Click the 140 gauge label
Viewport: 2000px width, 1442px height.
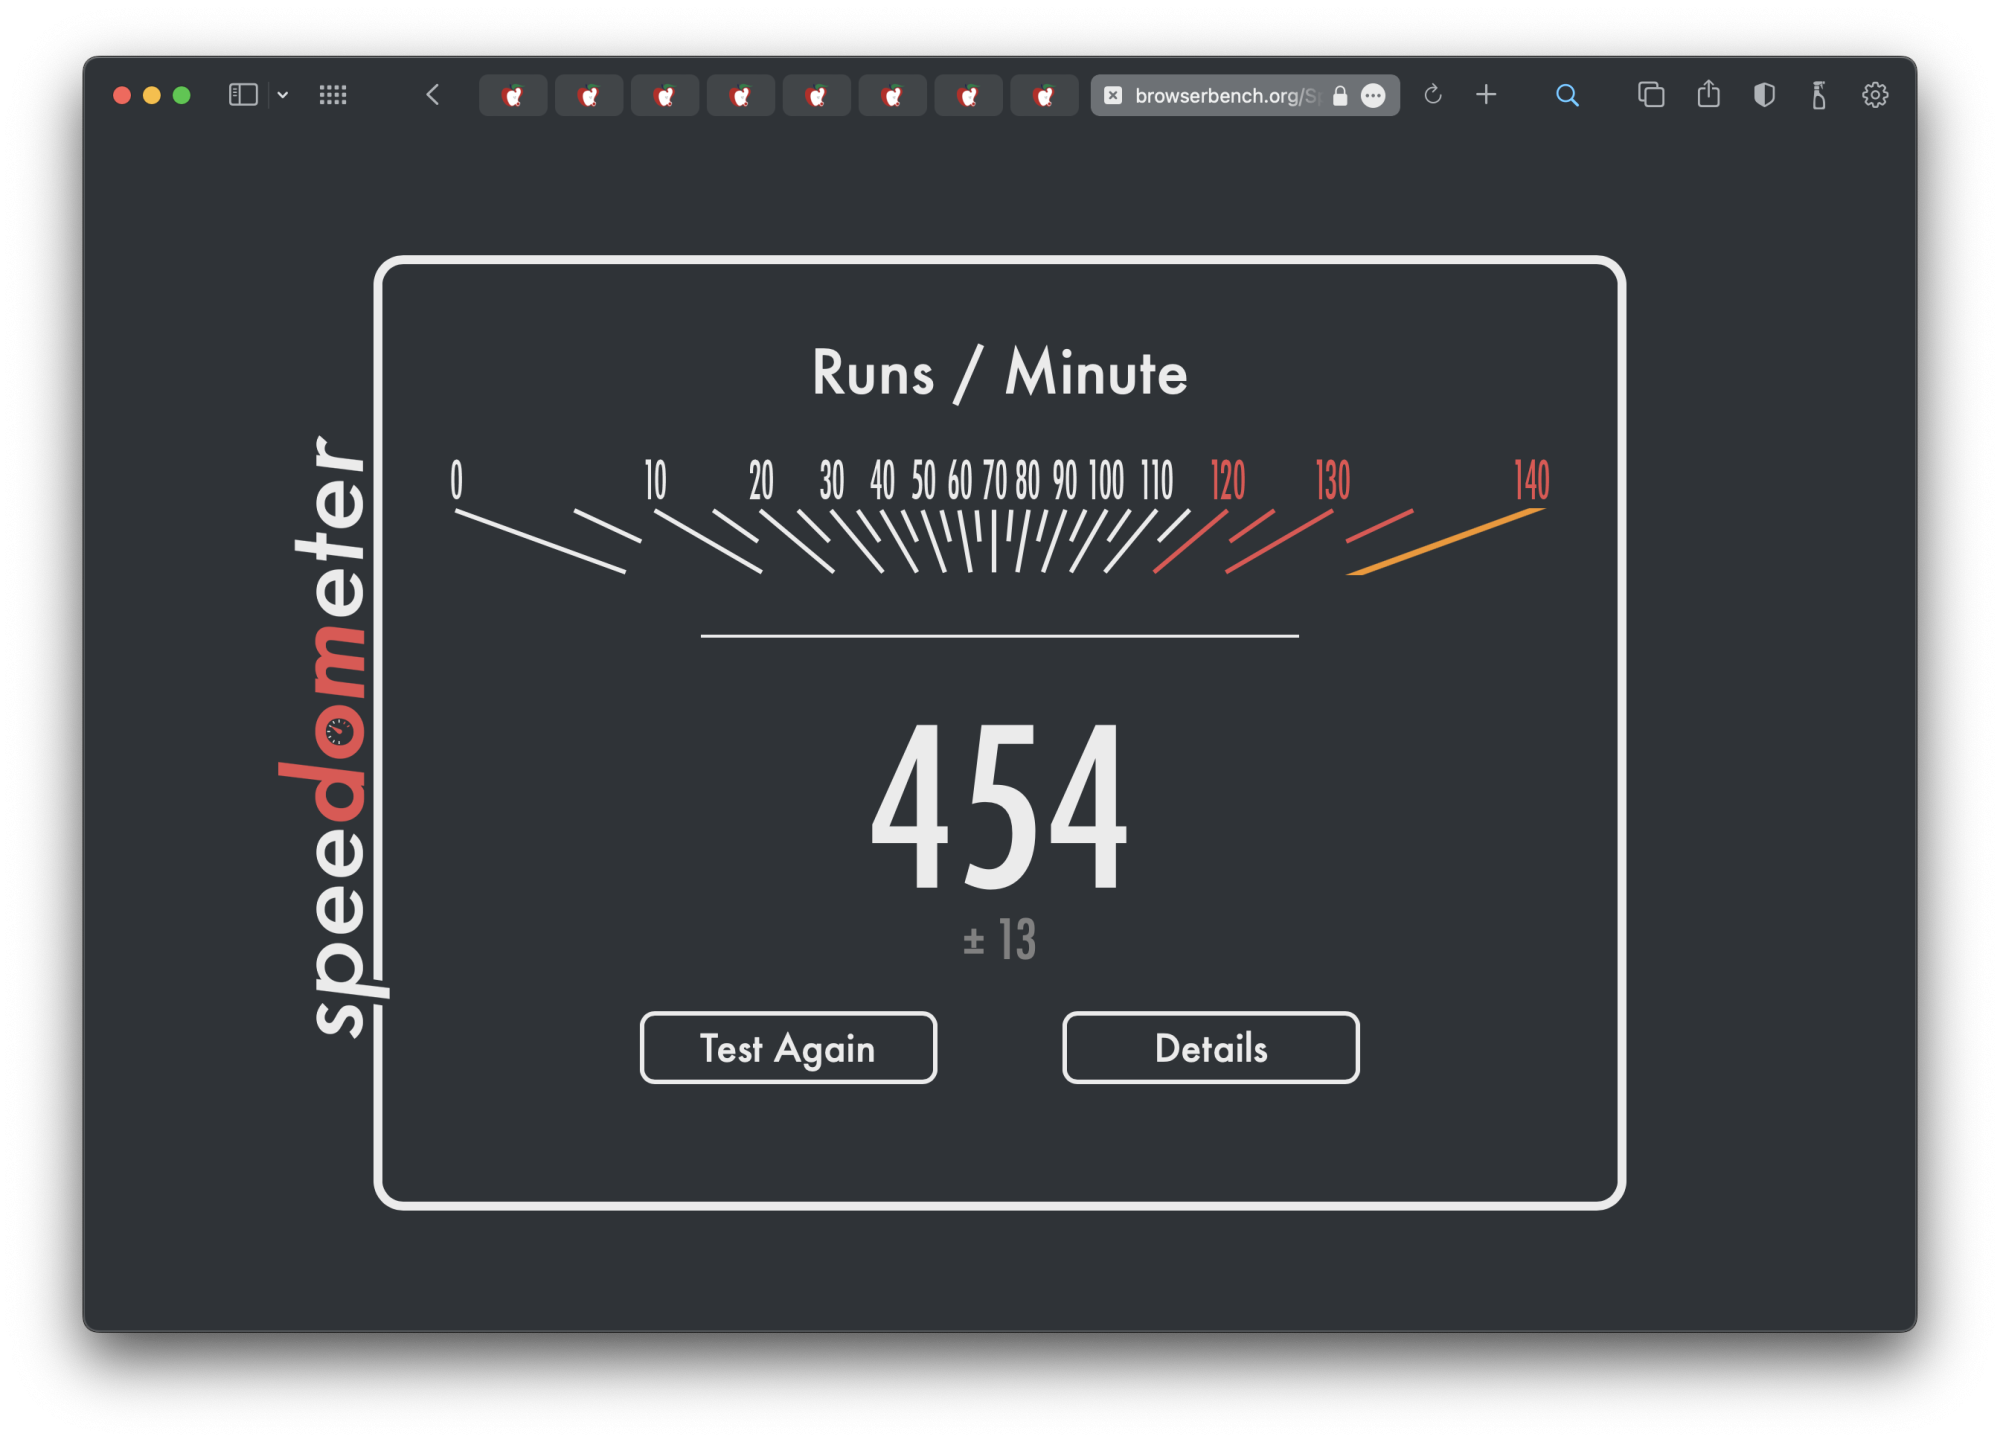click(x=1532, y=481)
